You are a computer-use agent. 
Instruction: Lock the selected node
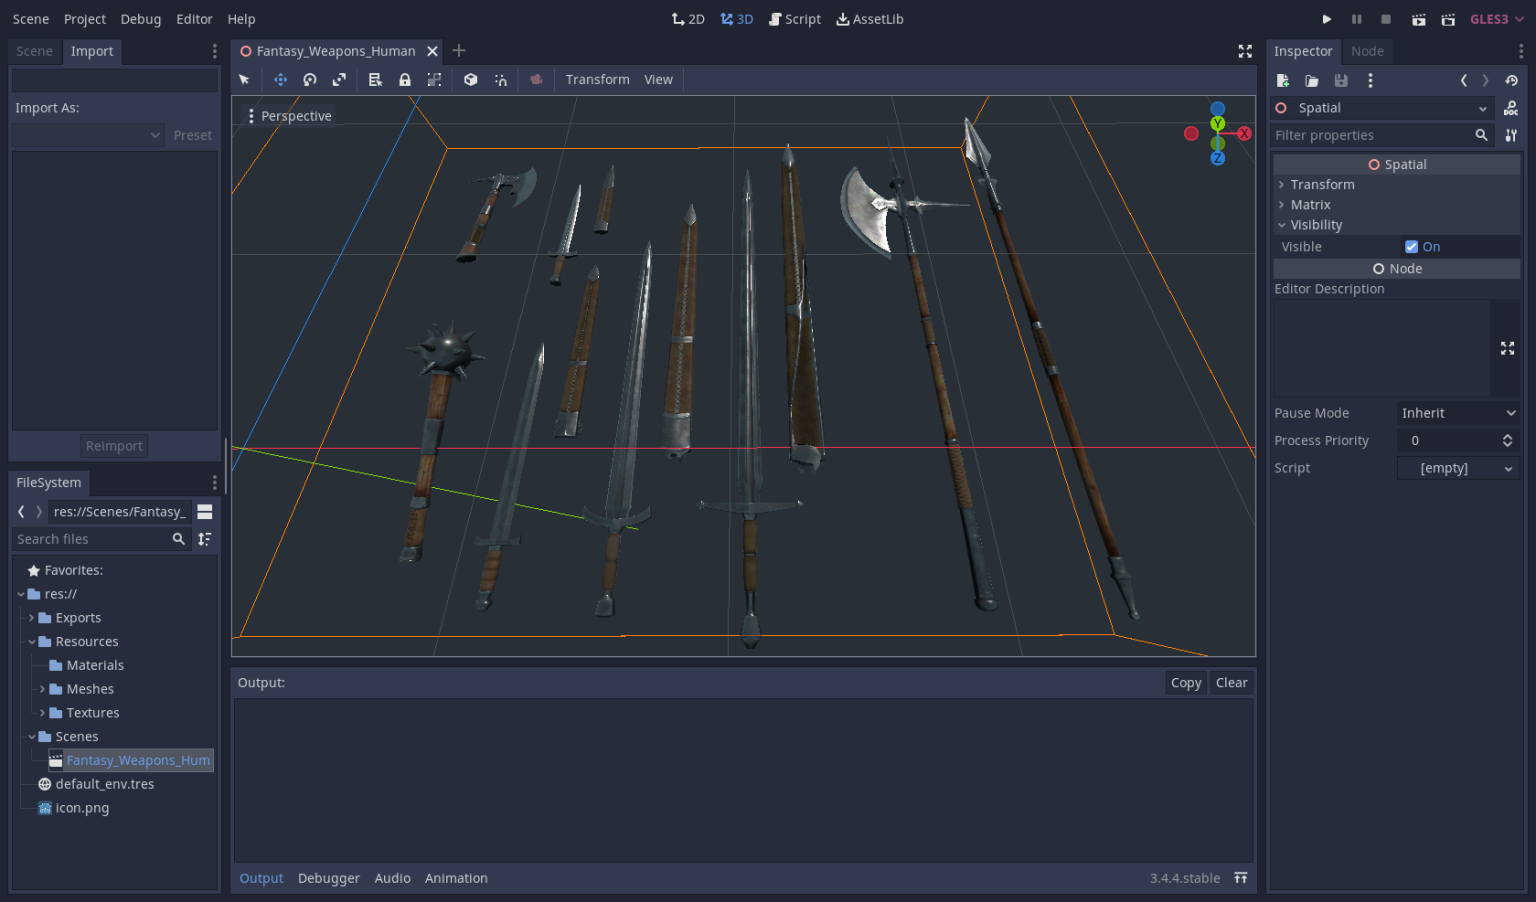pos(405,79)
